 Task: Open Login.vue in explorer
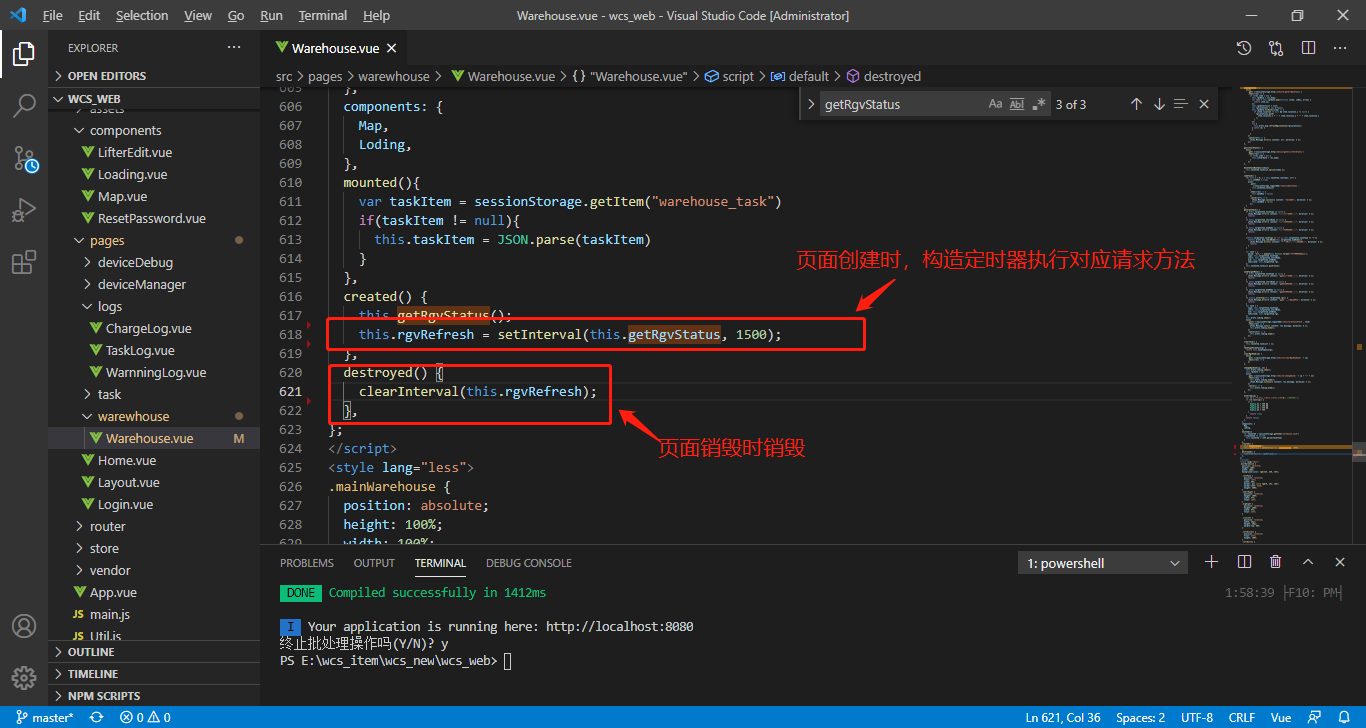pyautogui.click(x=154, y=504)
